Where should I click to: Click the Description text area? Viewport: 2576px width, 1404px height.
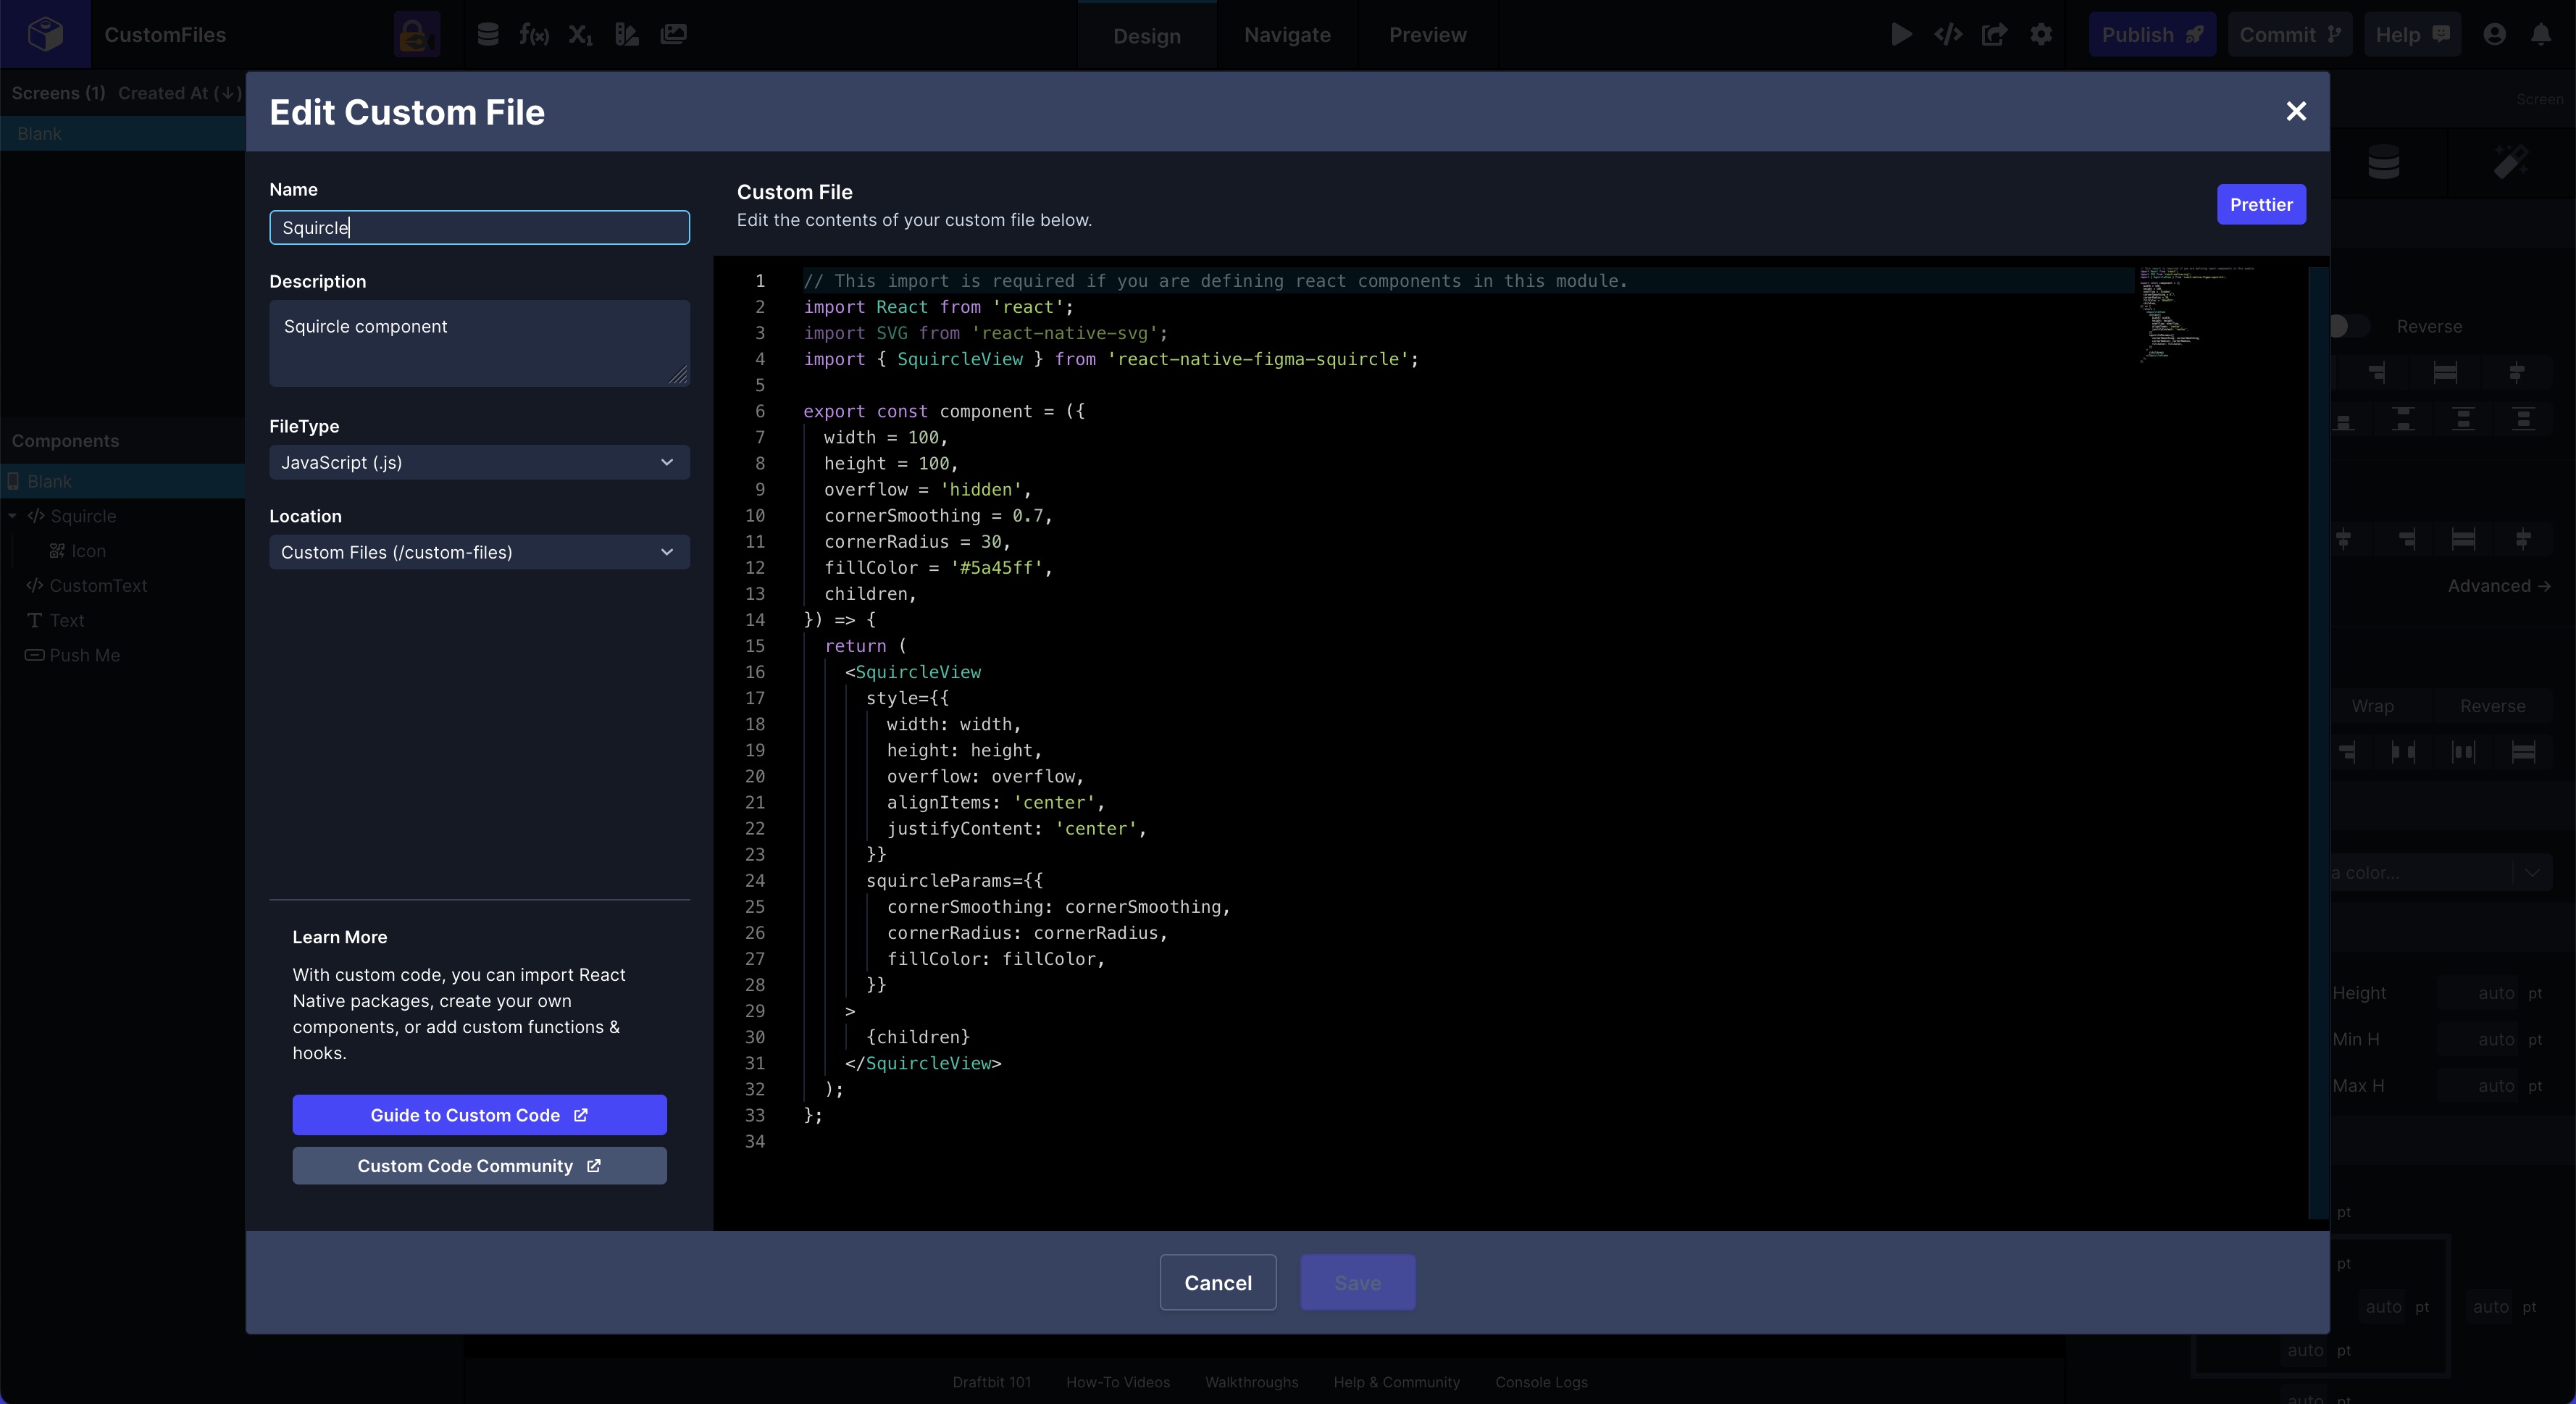click(x=479, y=343)
